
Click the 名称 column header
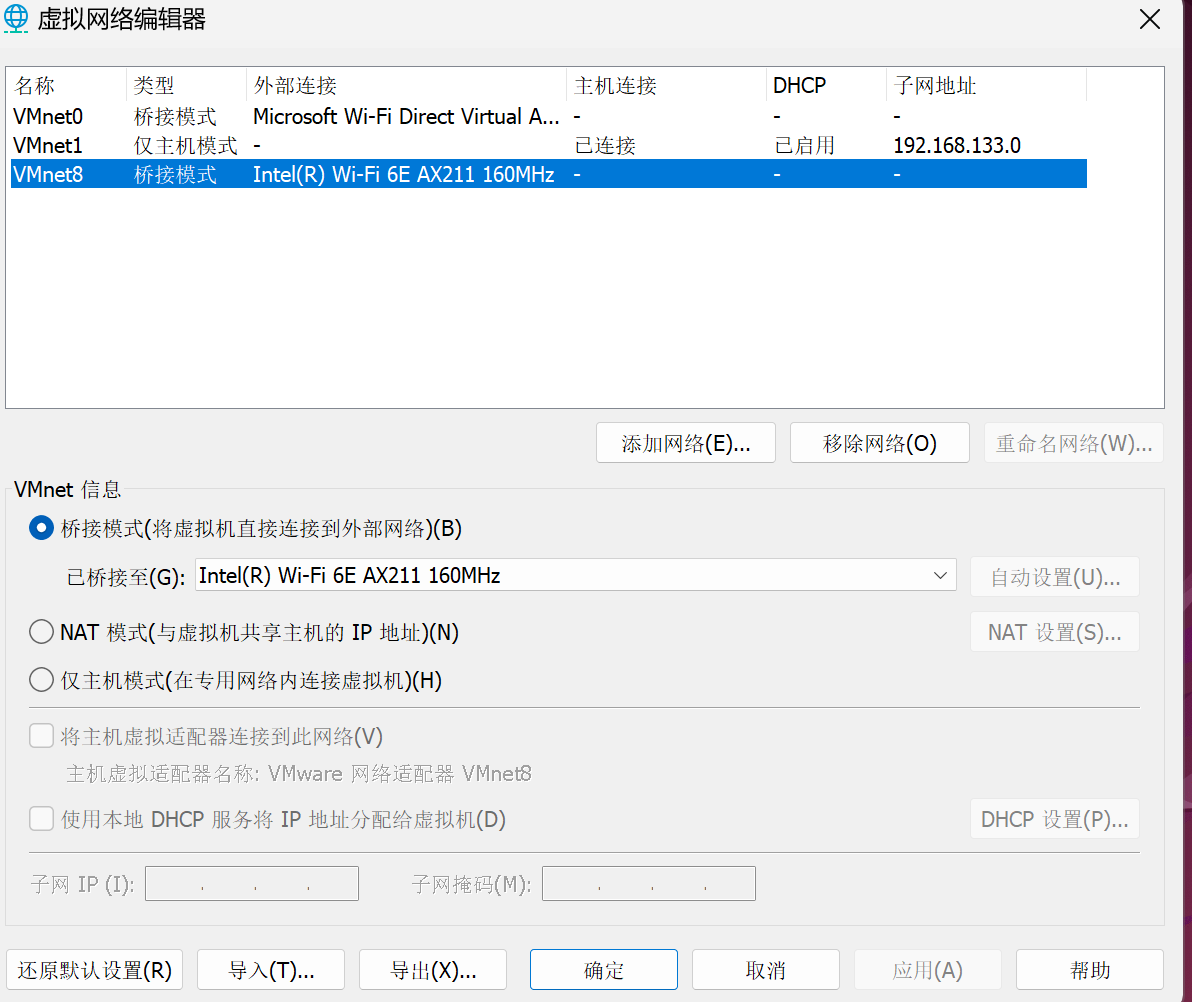click(x=67, y=85)
